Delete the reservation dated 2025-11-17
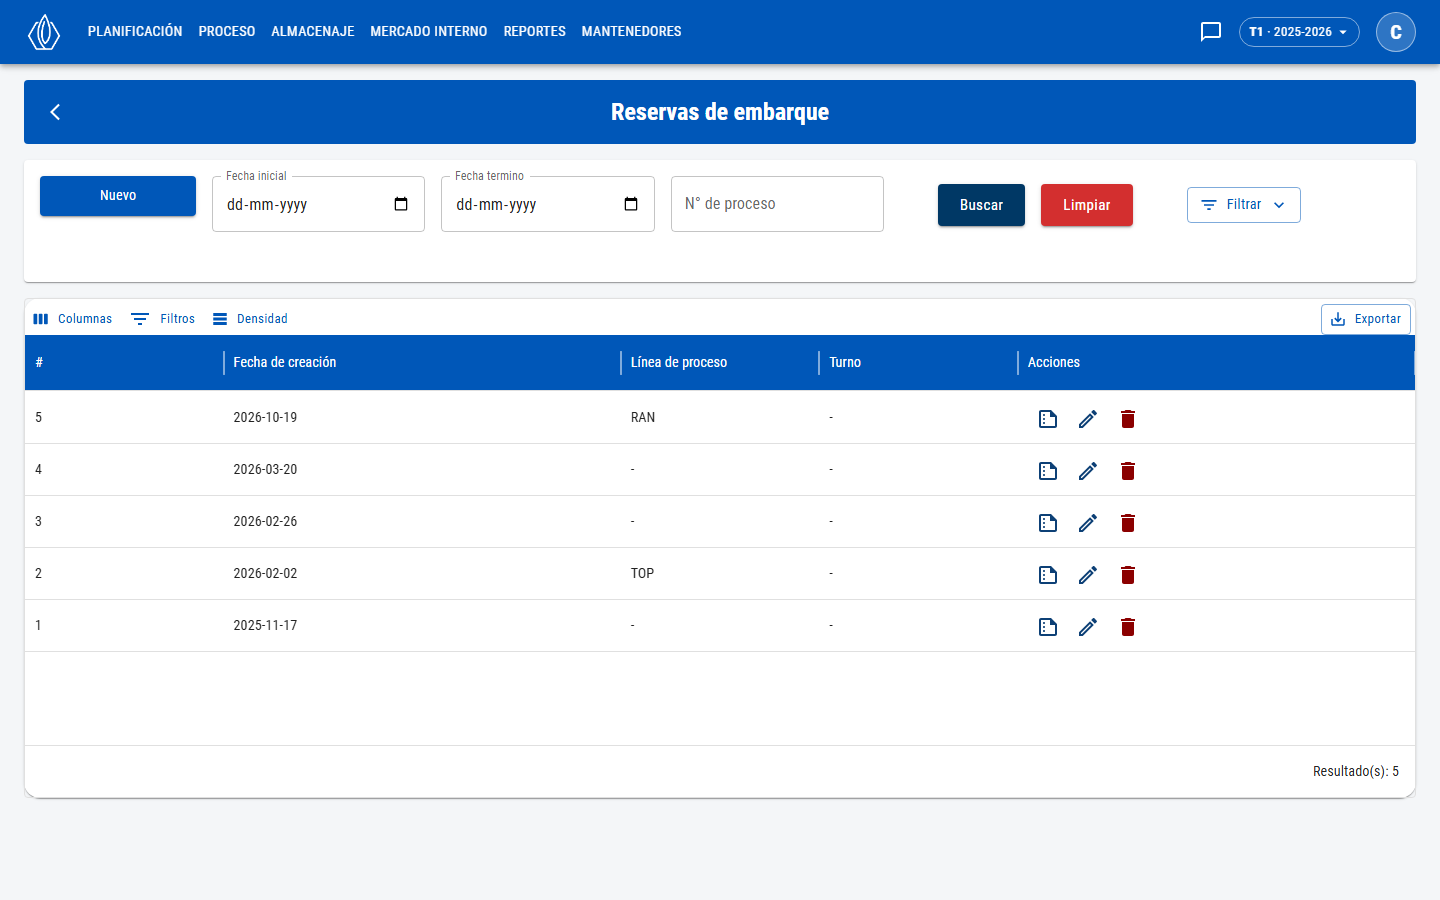Viewport: 1440px width, 900px height. (x=1128, y=627)
